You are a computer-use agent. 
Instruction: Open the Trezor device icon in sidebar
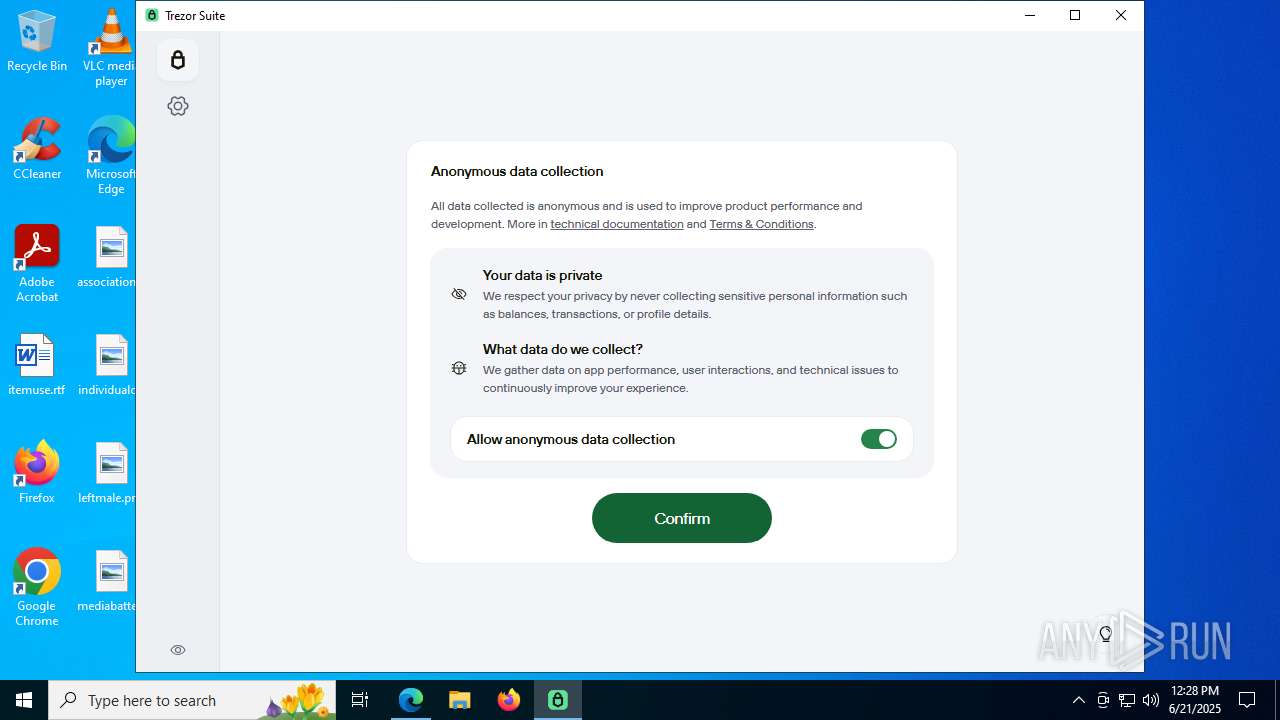(x=178, y=60)
